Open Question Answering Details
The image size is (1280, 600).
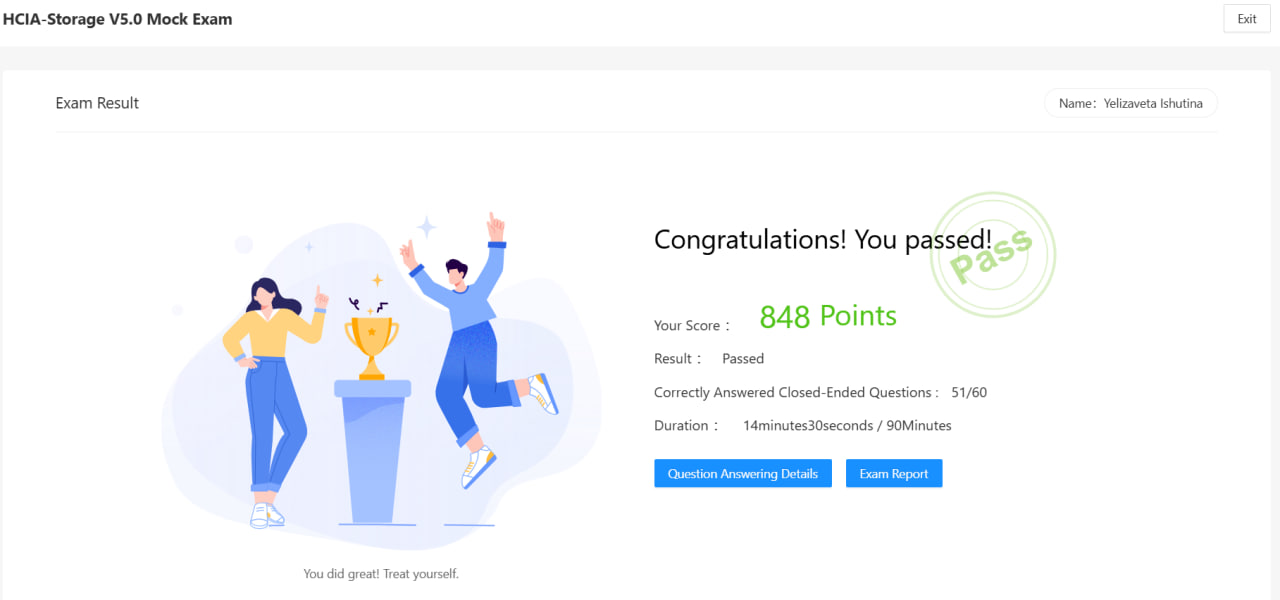(742, 474)
